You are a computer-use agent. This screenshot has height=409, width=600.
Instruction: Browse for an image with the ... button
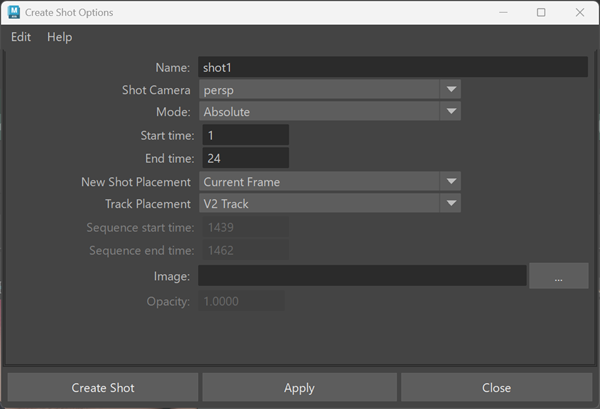point(559,276)
